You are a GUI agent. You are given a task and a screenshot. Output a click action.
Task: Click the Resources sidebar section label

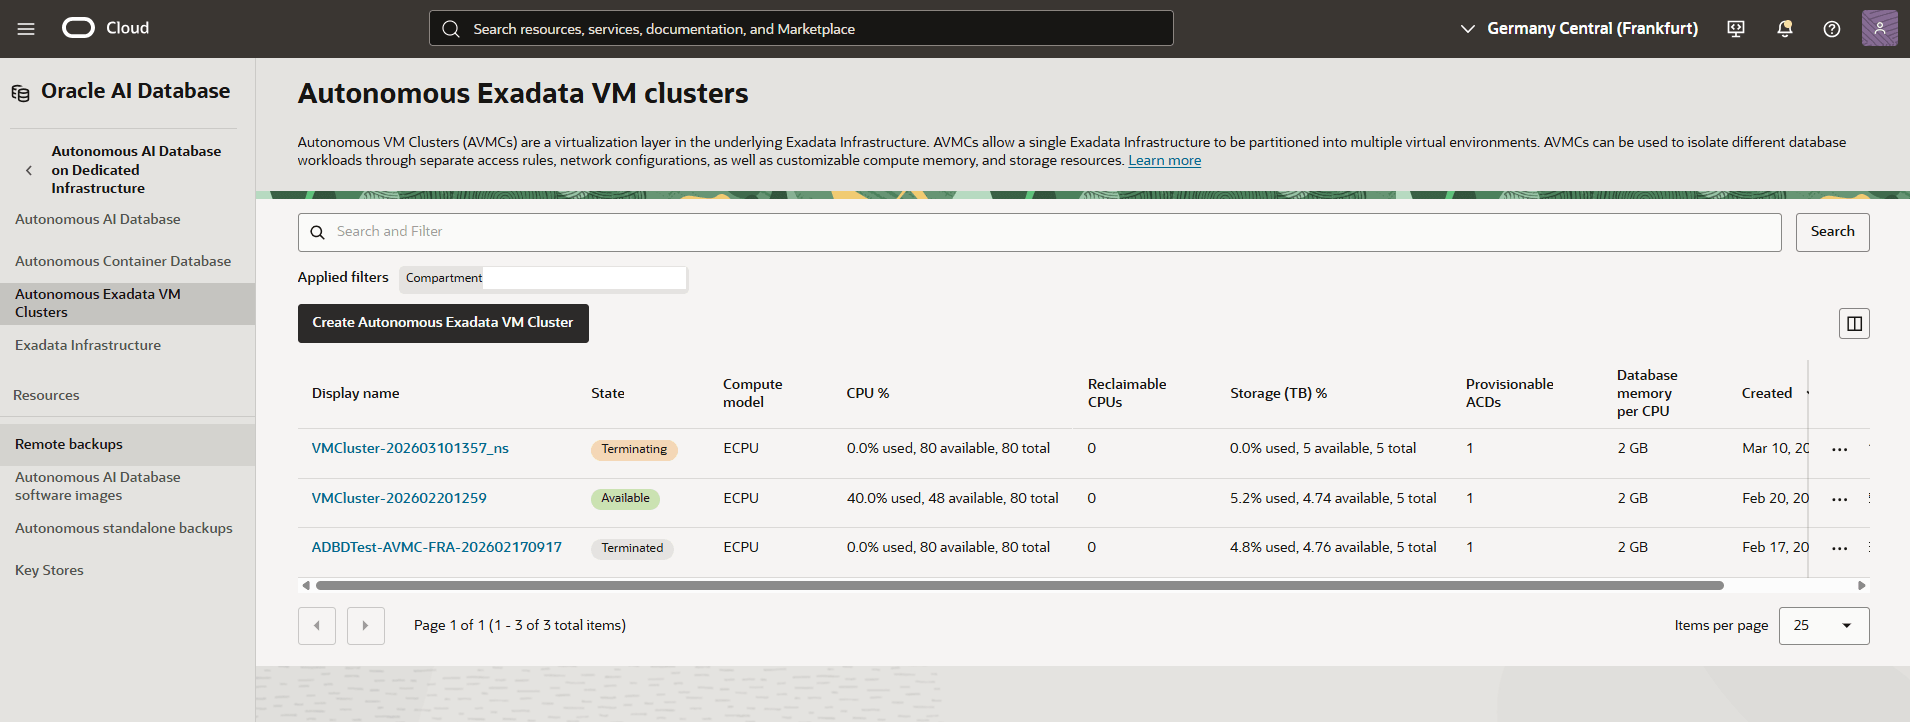[46, 395]
